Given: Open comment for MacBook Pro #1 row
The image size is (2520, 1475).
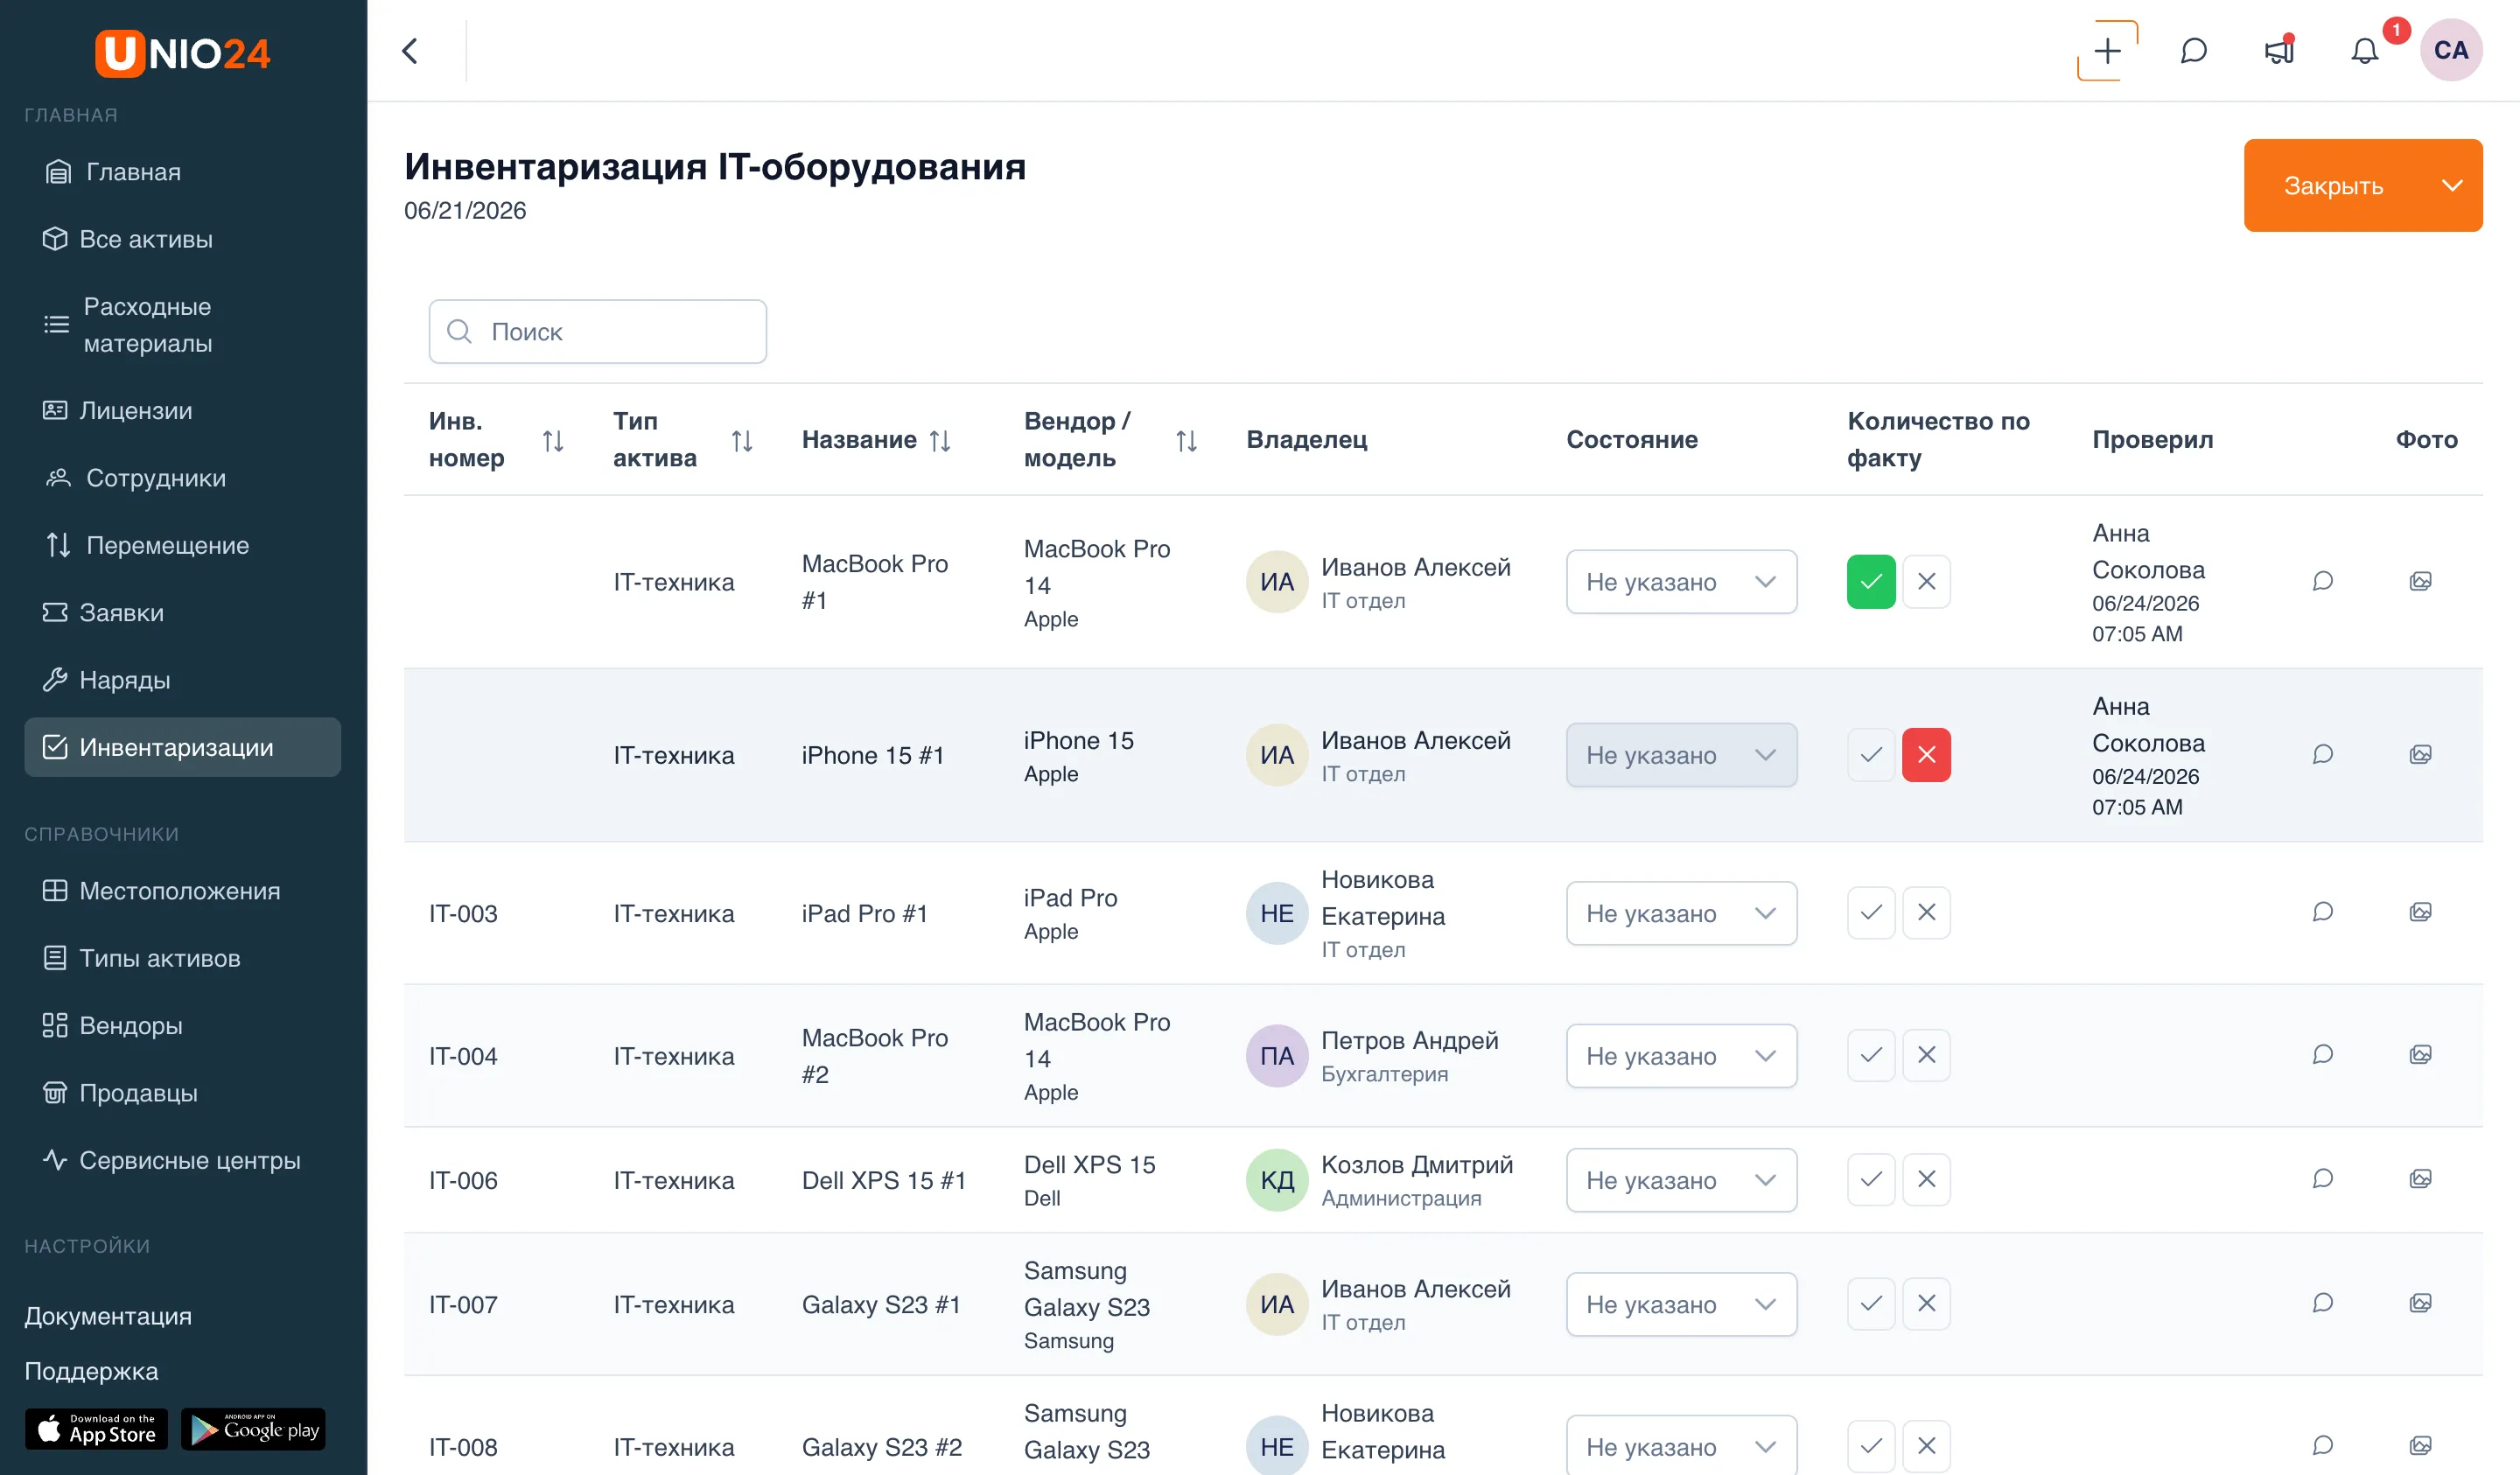Looking at the screenshot, I should pos(2322,581).
